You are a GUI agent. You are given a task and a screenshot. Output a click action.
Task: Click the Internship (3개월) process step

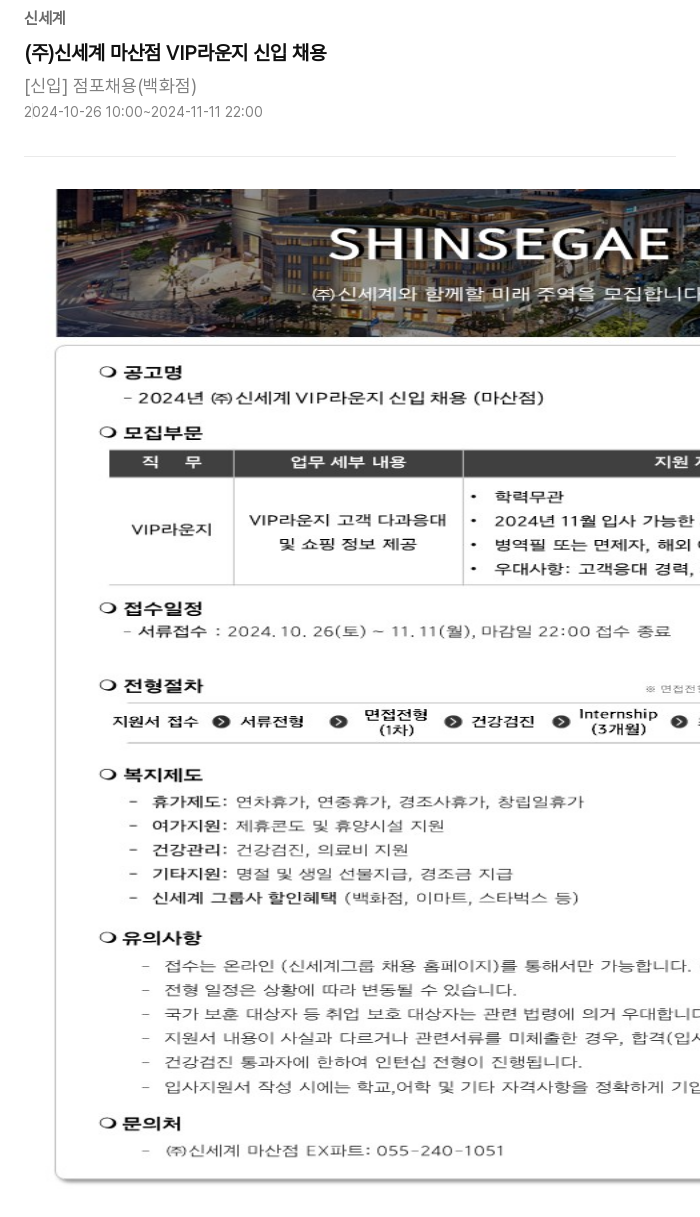[618, 722]
